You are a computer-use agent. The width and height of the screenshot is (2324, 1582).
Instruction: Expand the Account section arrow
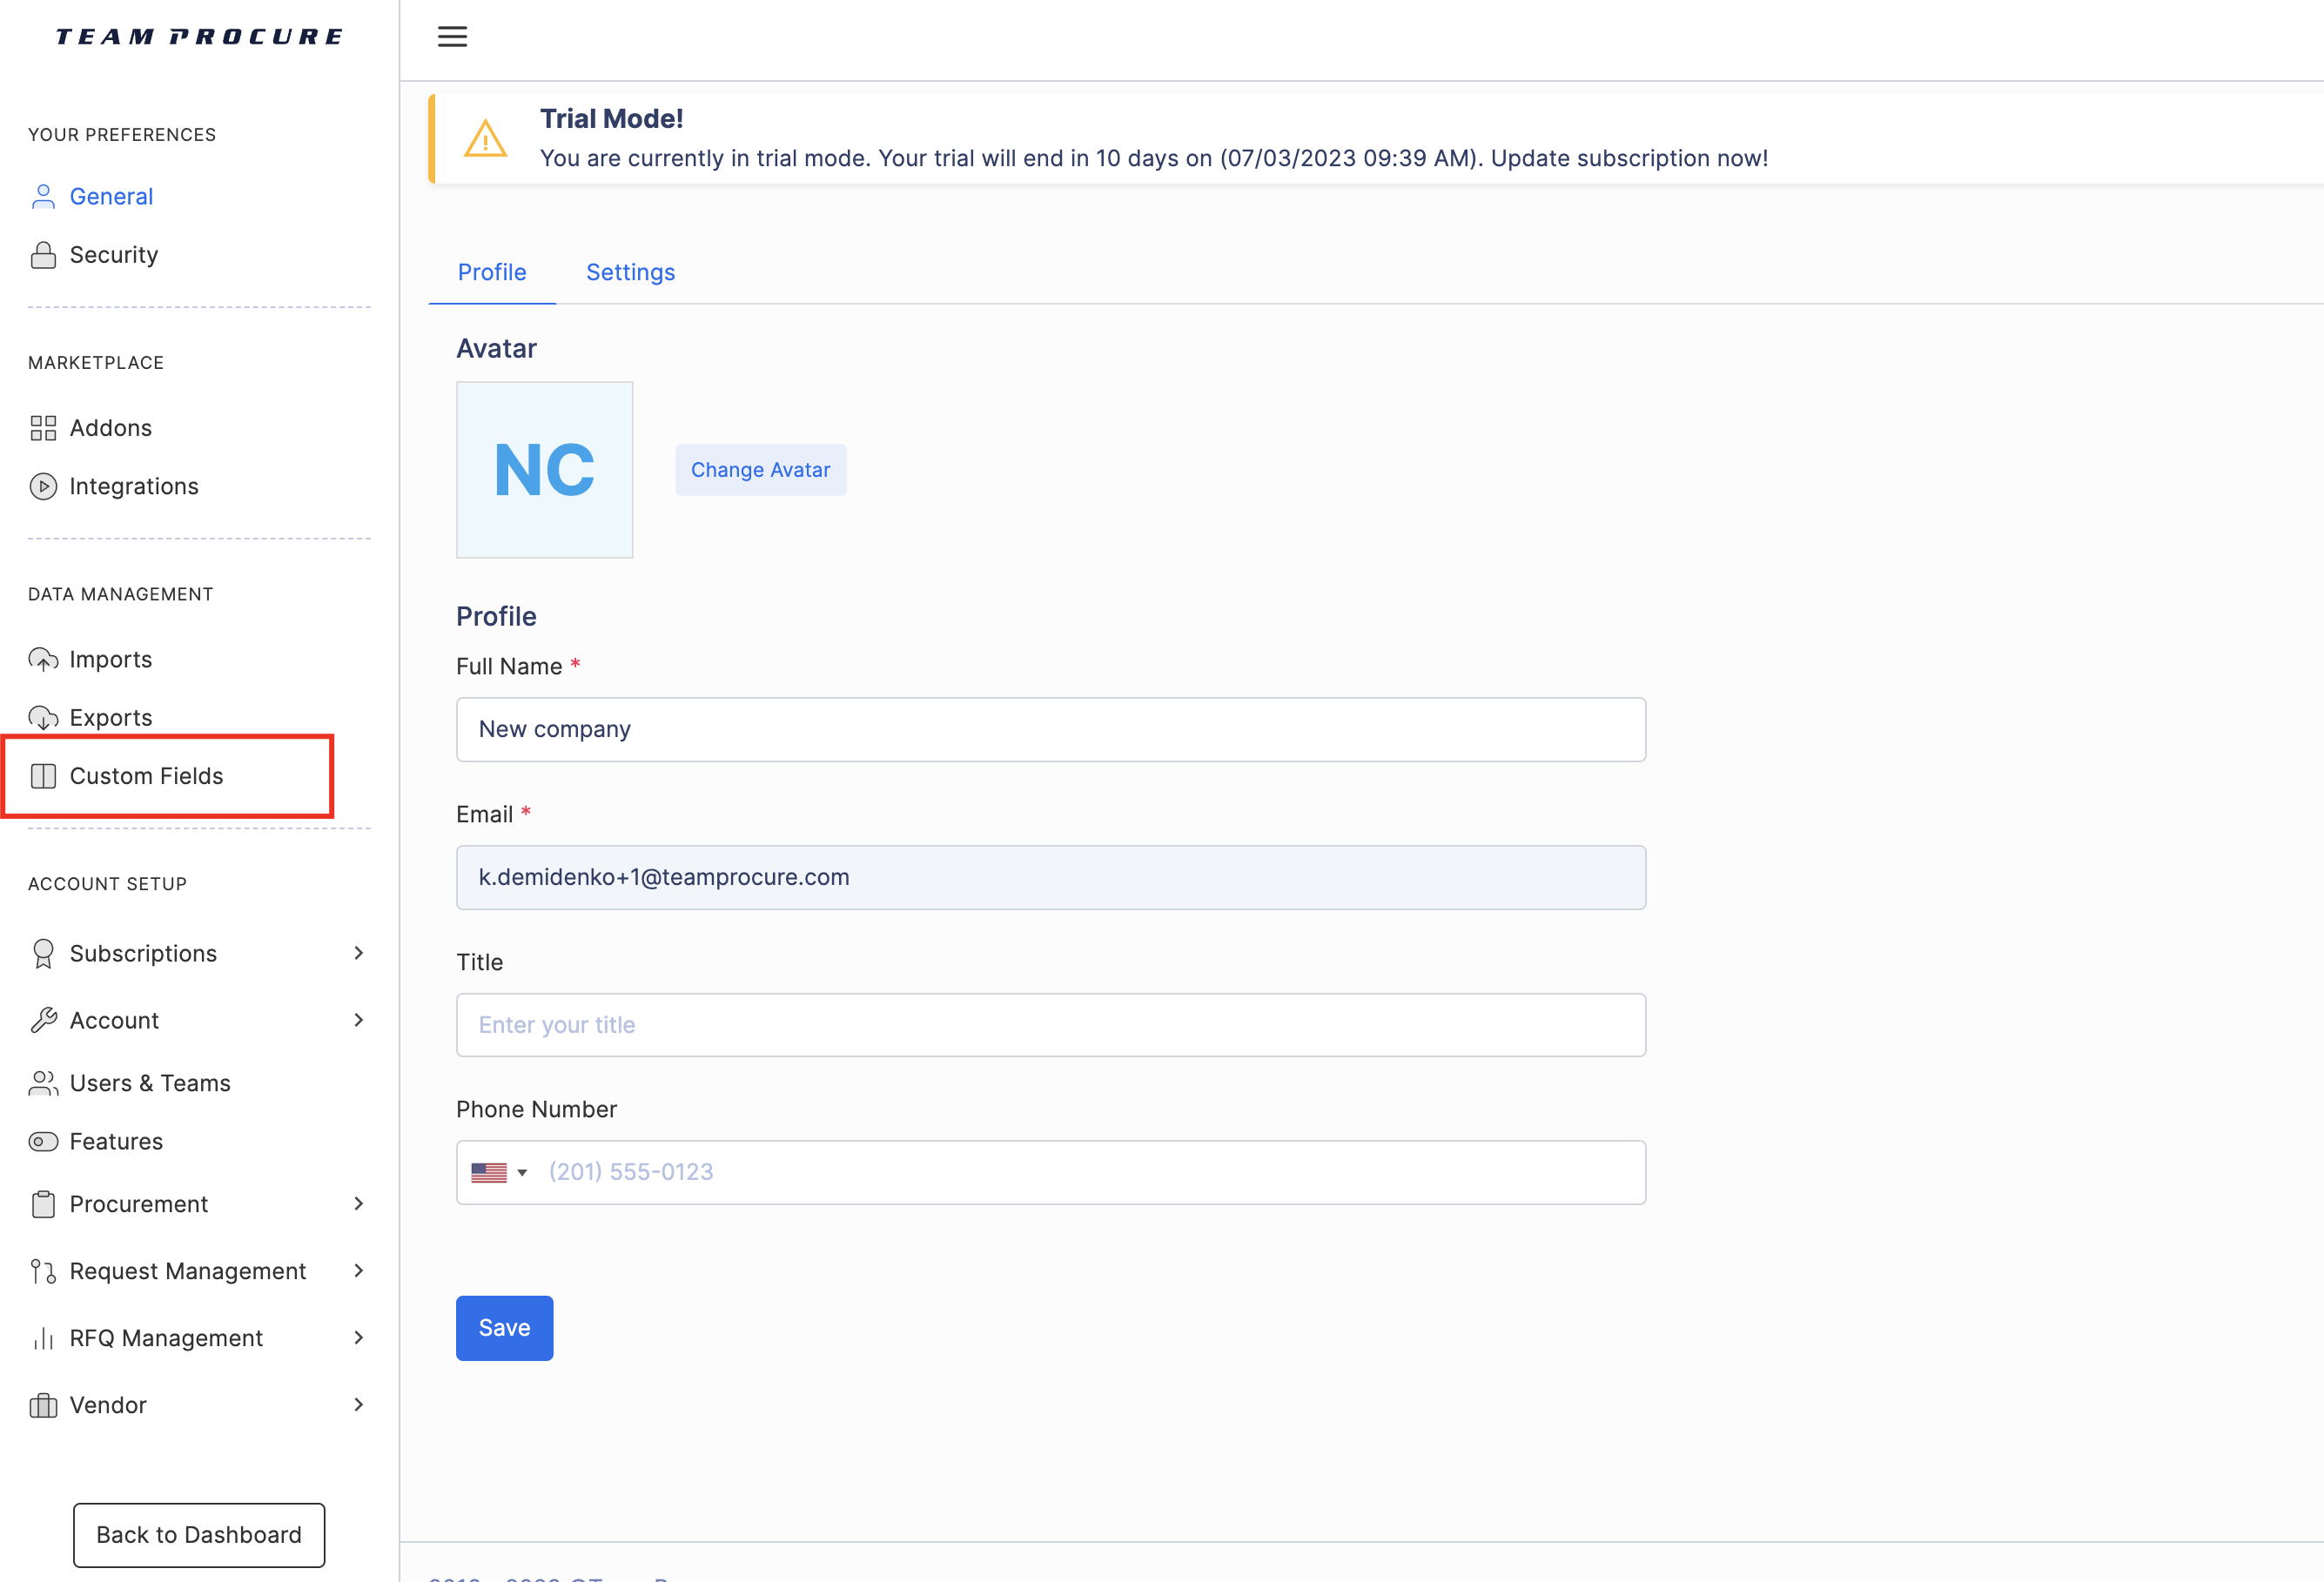[x=359, y=1020]
